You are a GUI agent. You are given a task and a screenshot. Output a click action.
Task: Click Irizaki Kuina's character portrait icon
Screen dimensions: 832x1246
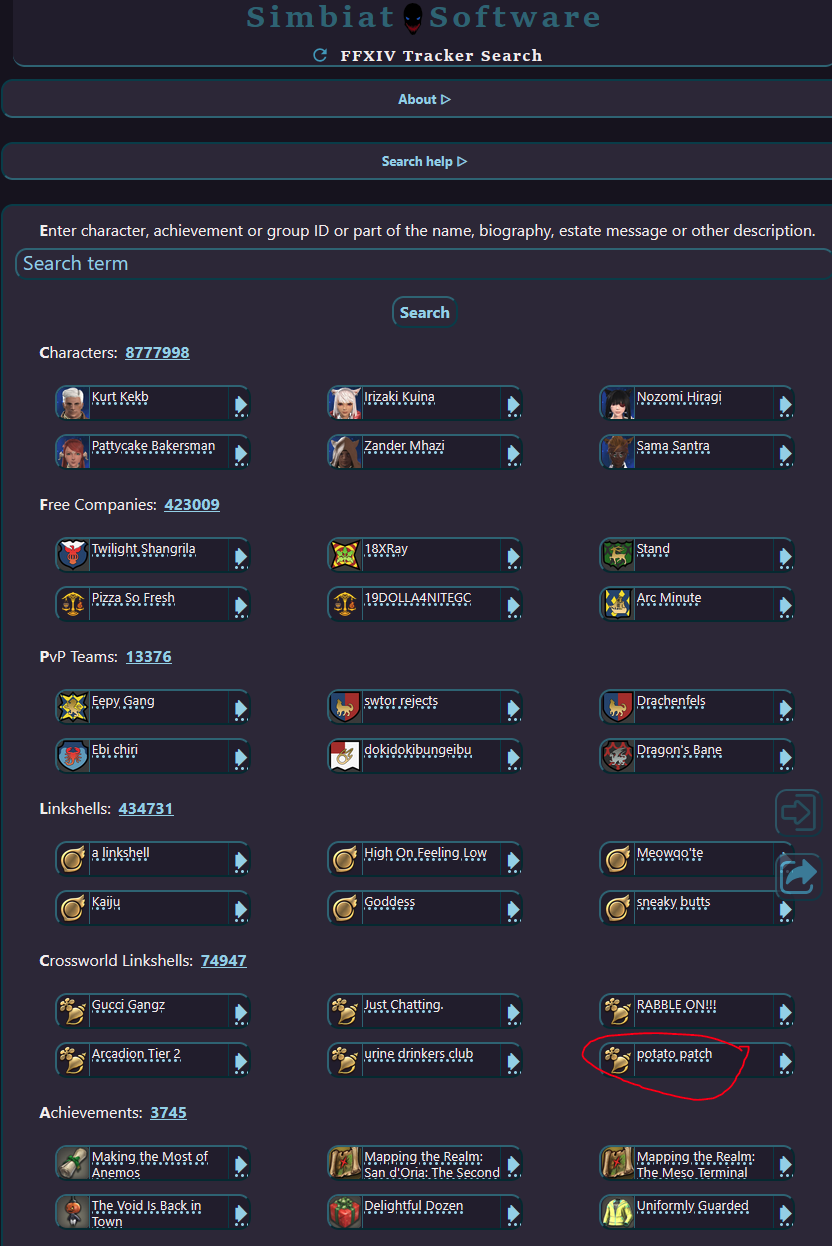point(345,403)
